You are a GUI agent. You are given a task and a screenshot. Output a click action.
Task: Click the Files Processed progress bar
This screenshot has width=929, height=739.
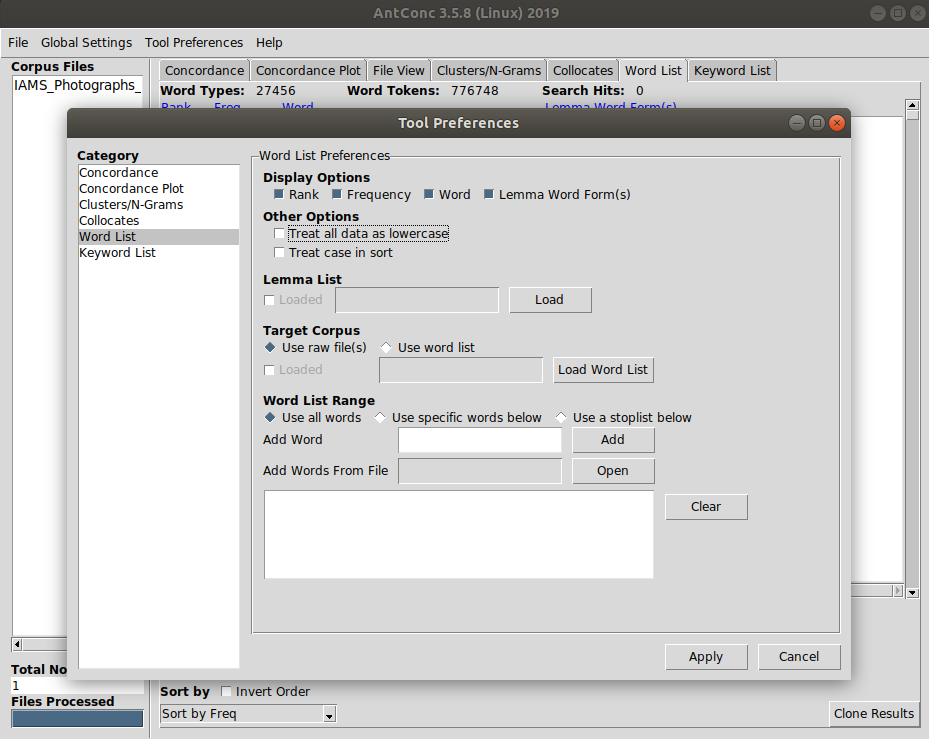click(x=77, y=718)
